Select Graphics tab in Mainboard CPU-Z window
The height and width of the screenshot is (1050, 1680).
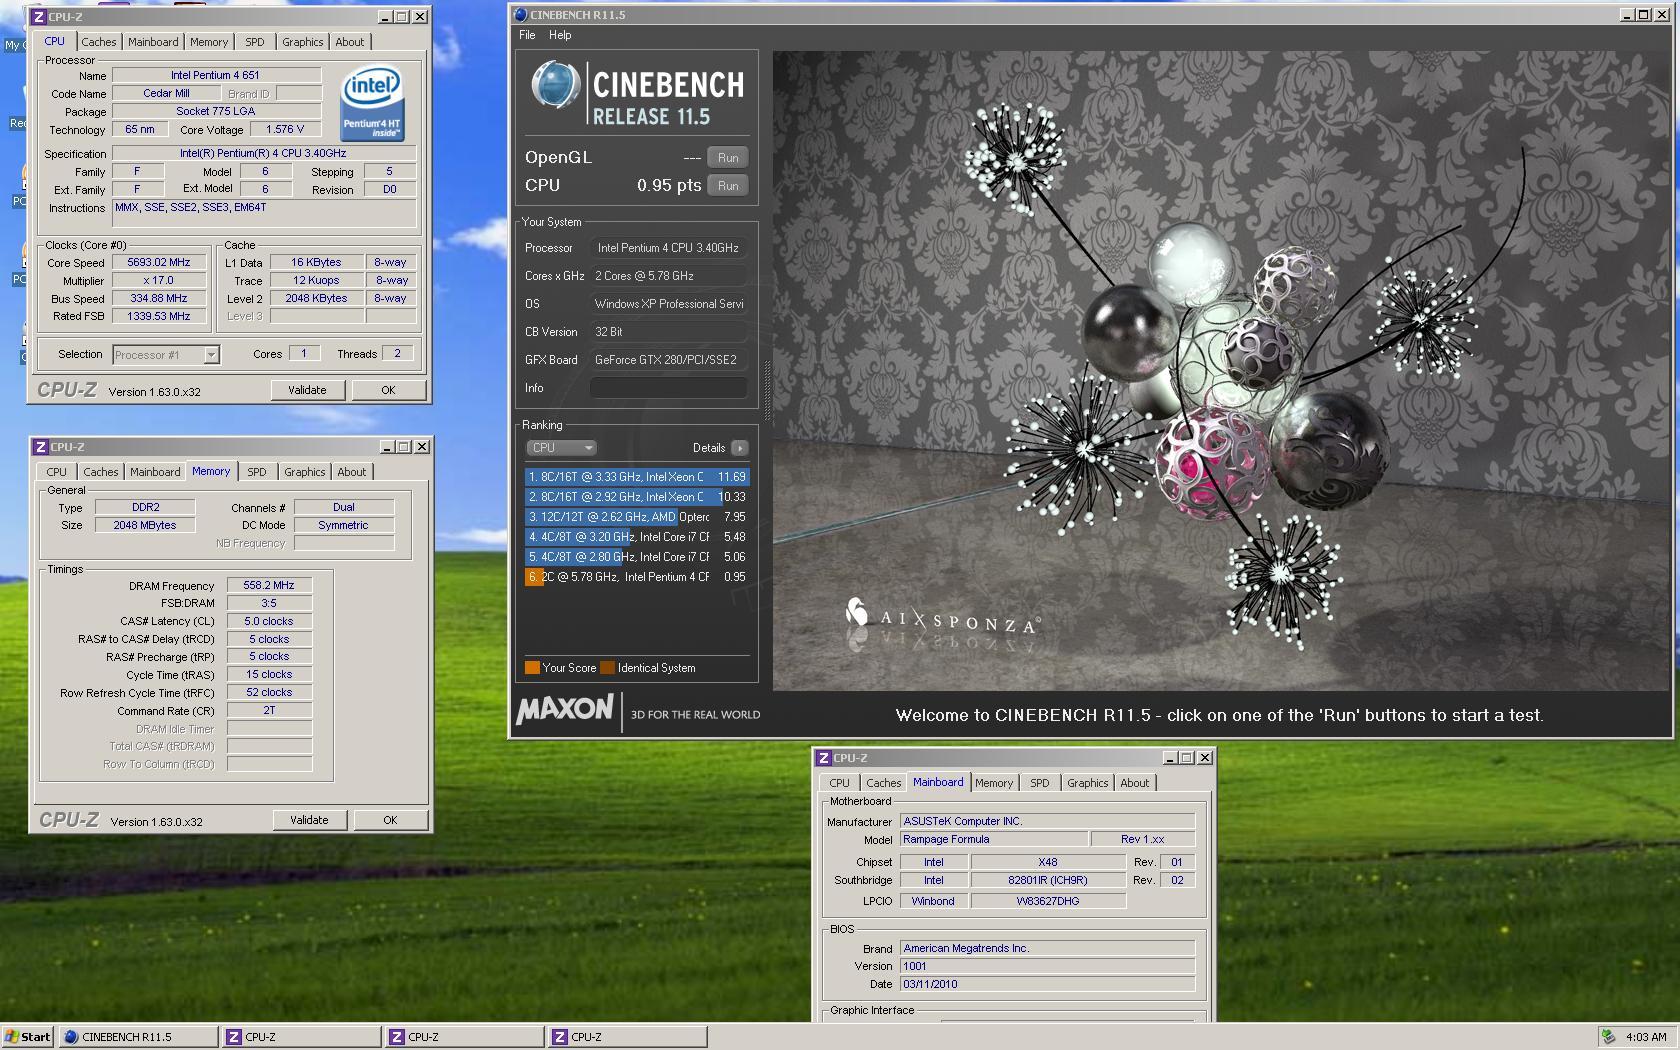click(1088, 783)
